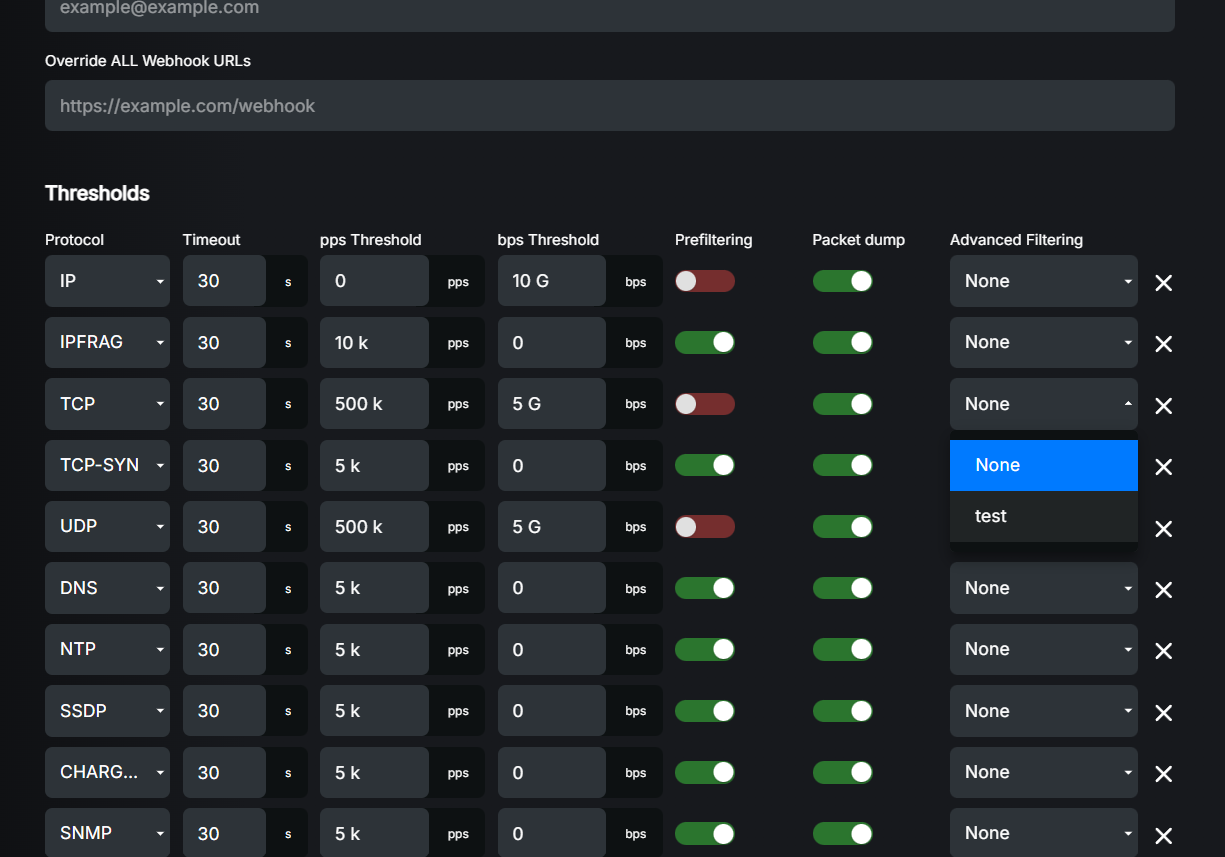This screenshot has width=1225, height=857.
Task: Remove the DNS protocol row
Action: click(1163, 590)
